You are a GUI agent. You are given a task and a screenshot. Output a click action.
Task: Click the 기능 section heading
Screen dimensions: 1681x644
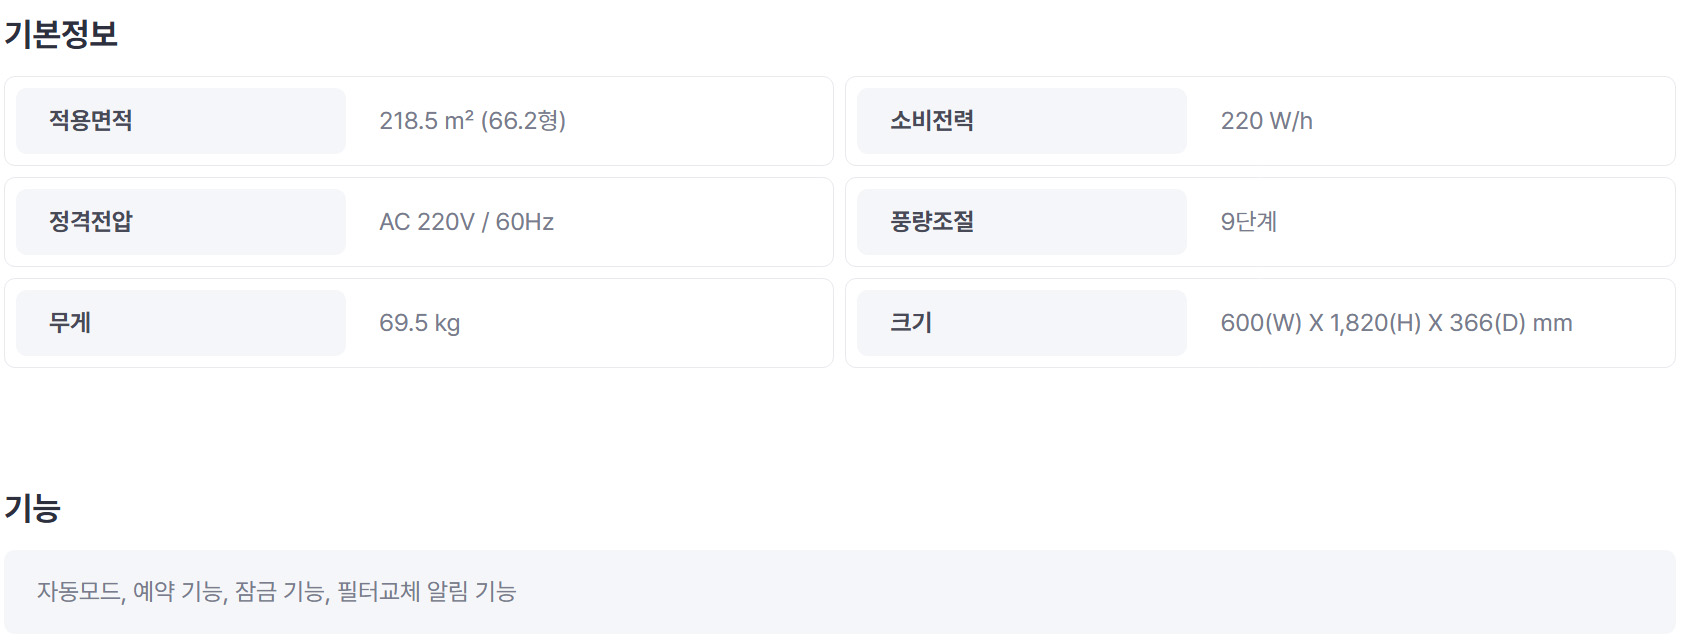[x=33, y=508]
